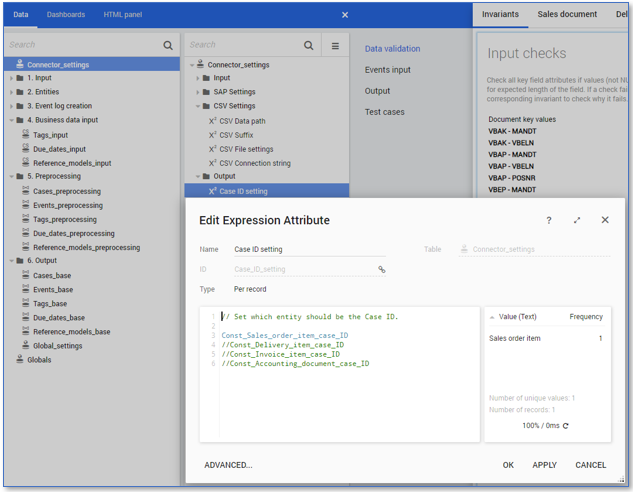The height and width of the screenshot is (492, 633).
Task: Click the expand dialog to fullscreen icon
Action: pos(577,220)
